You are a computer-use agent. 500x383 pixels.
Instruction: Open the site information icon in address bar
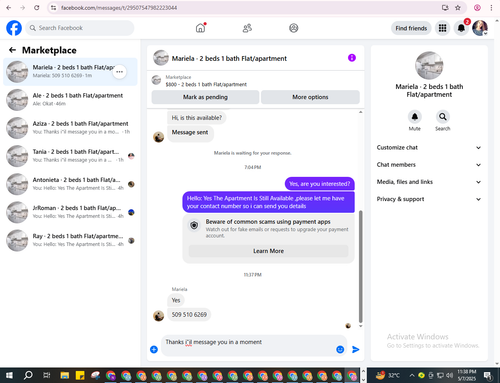point(54,8)
